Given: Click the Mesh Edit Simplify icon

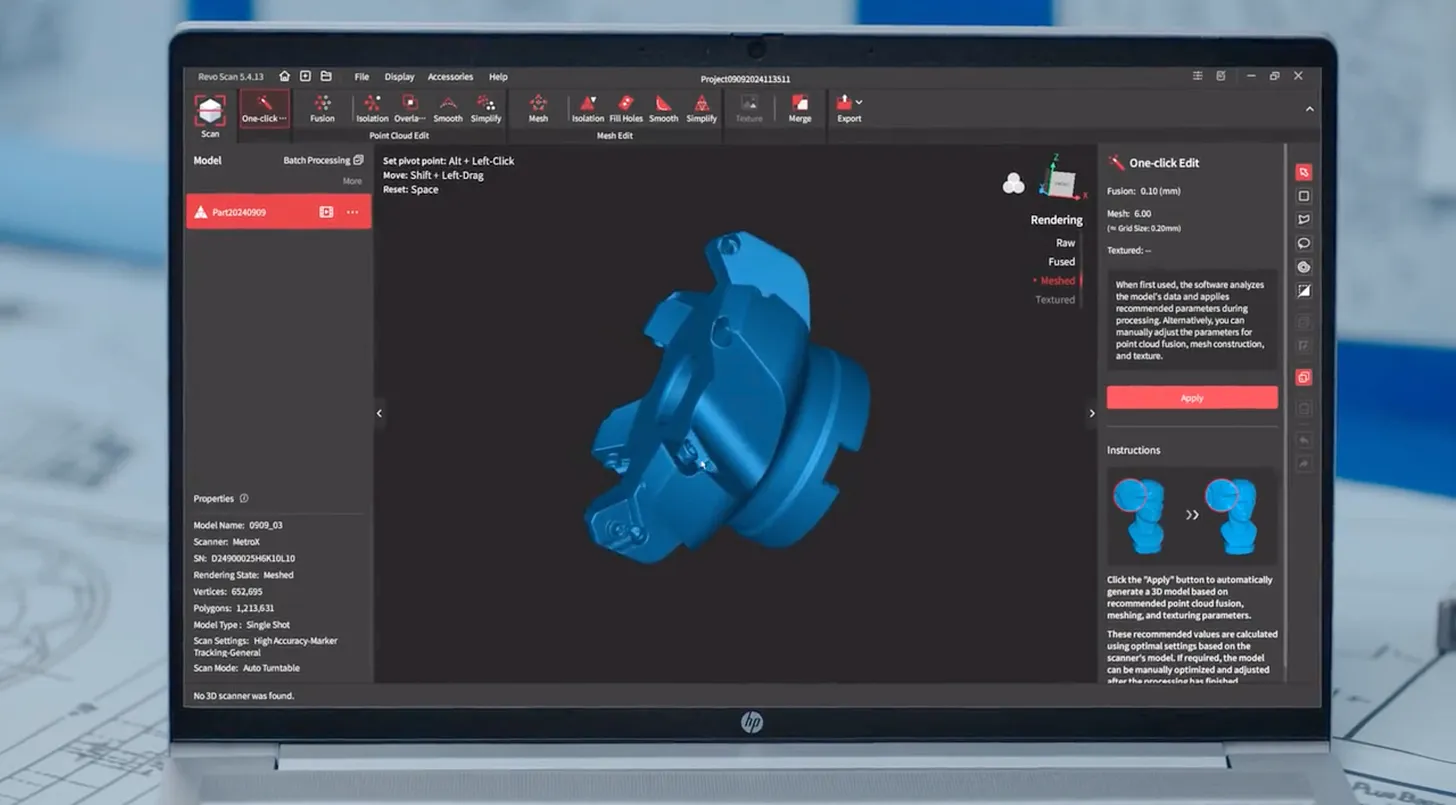Looking at the screenshot, I should [x=701, y=108].
